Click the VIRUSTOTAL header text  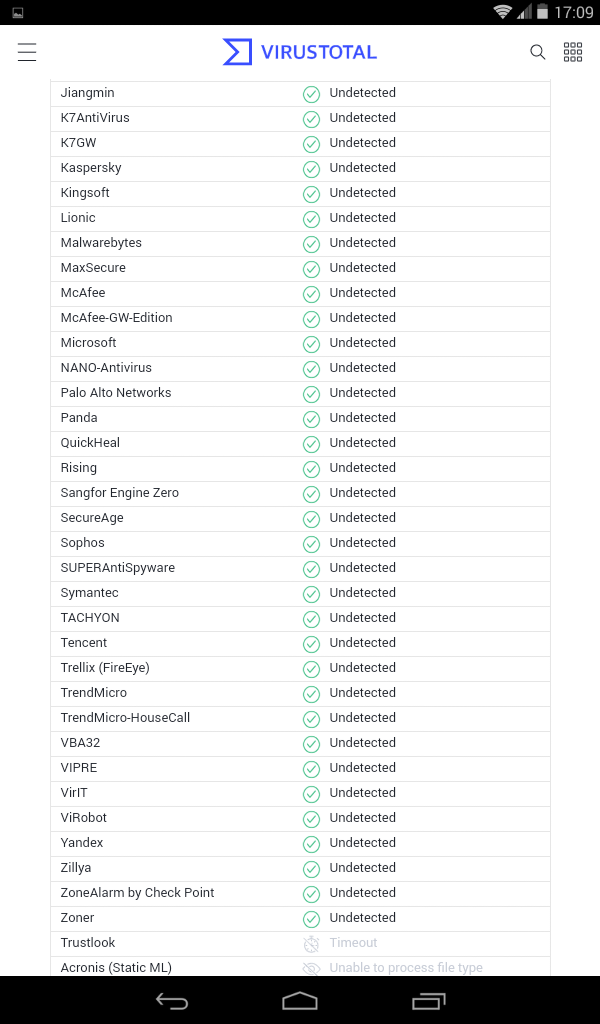[x=319, y=52]
